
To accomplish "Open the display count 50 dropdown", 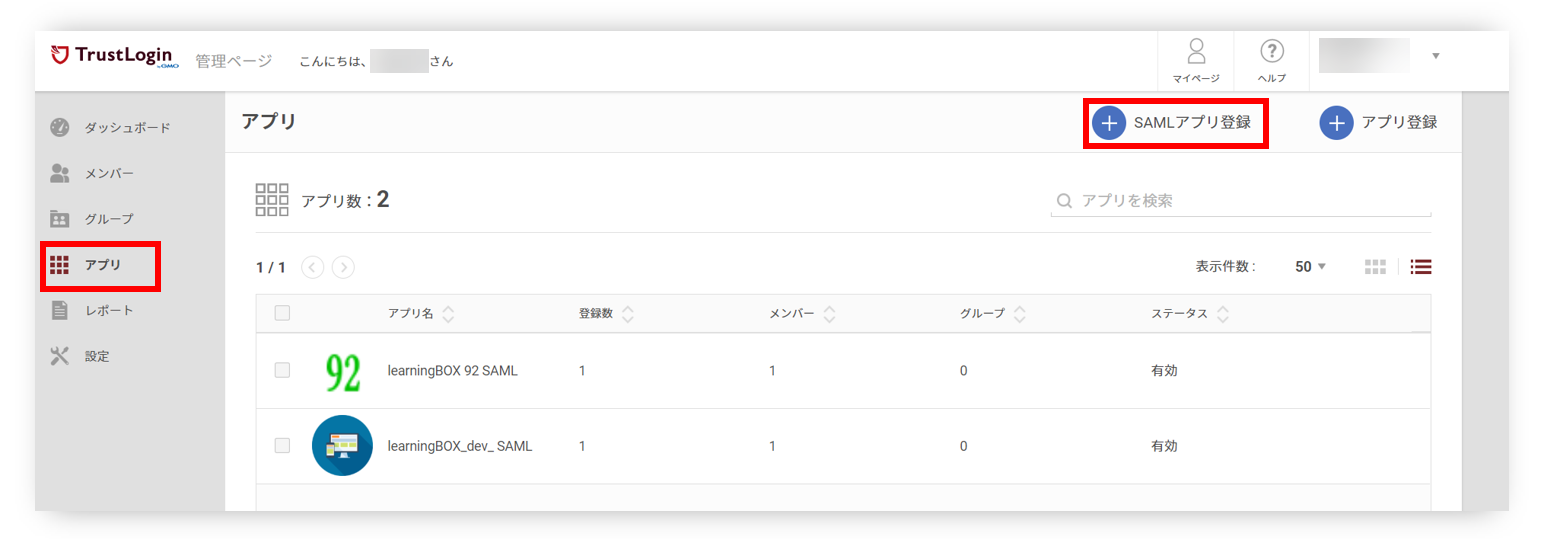I will [x=1310, y=267].
